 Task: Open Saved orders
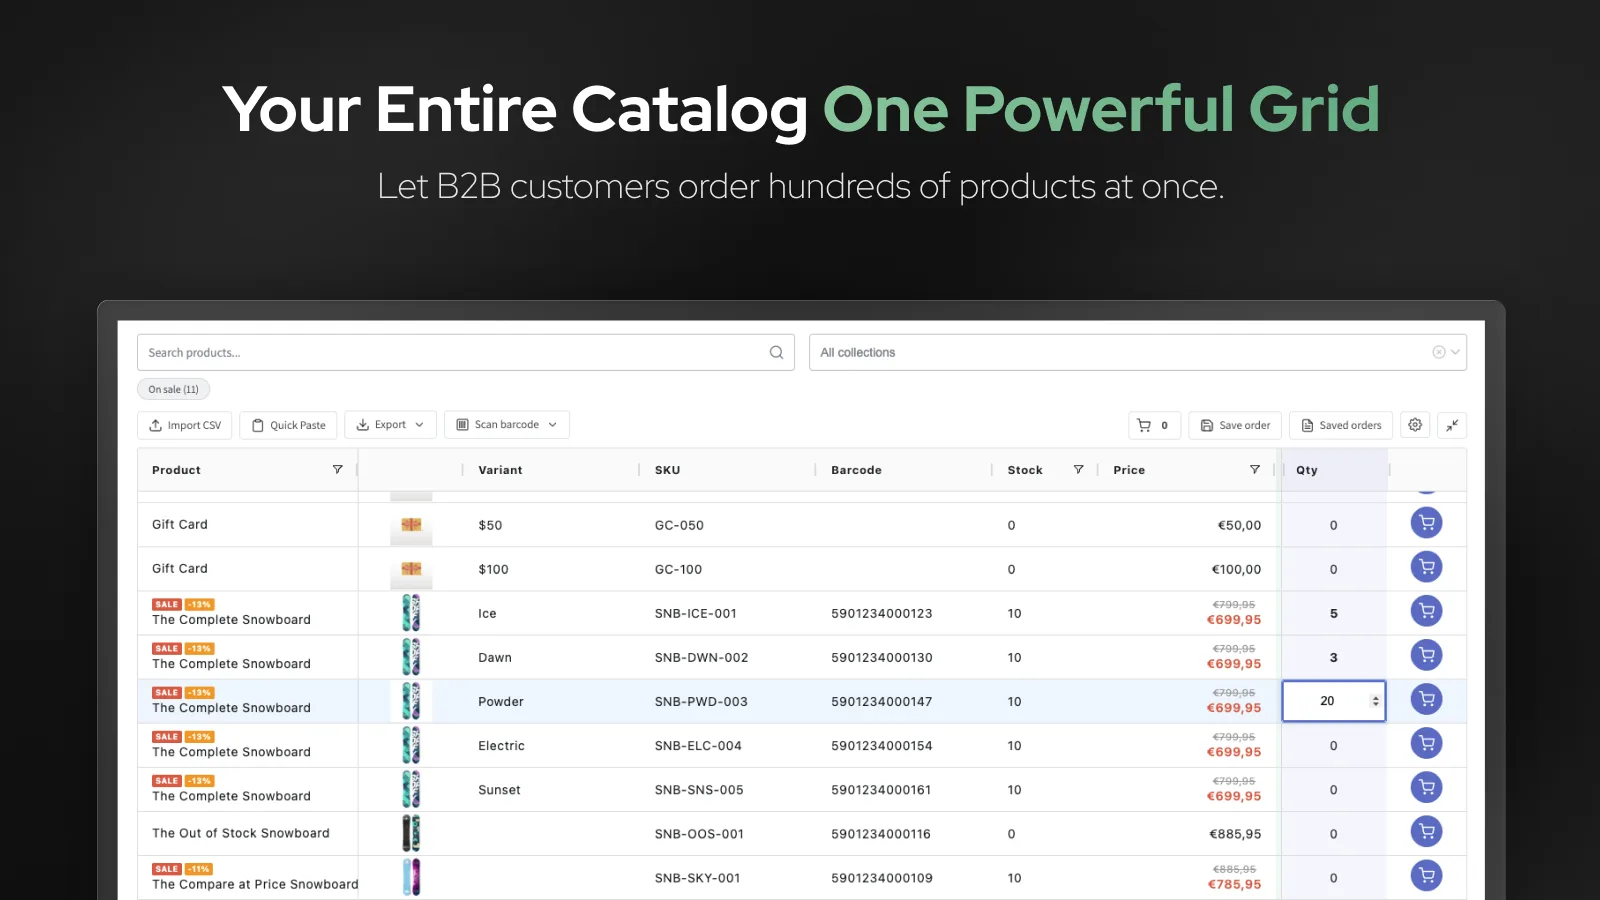click(1341, 425)
